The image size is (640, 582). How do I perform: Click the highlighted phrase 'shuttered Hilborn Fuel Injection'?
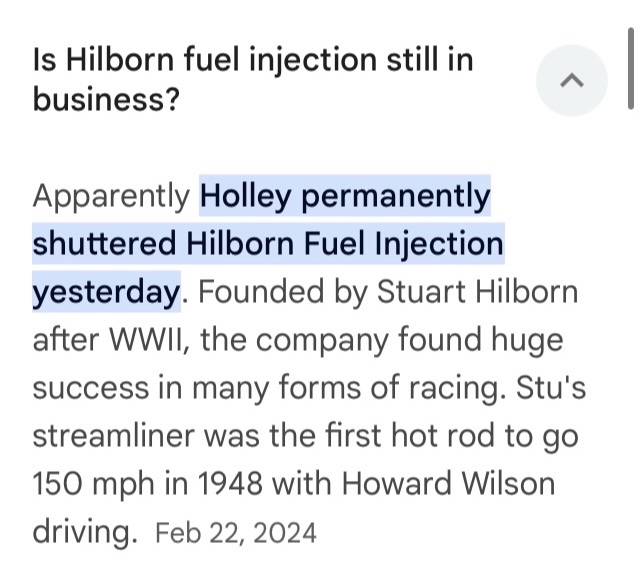click(x=268, y=244)
